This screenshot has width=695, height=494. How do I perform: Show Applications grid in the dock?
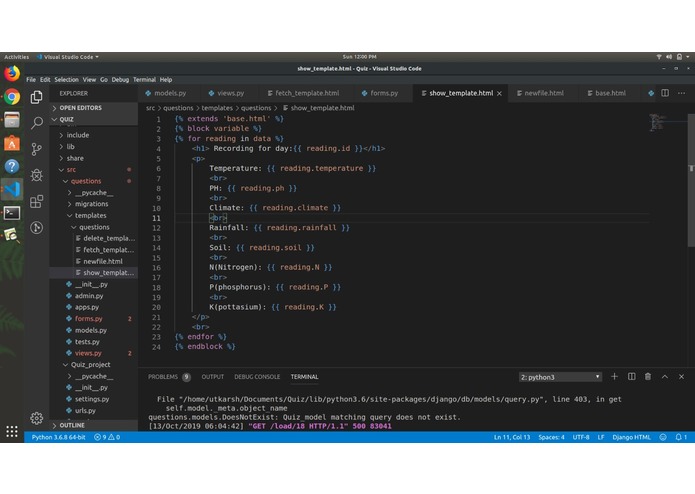[x=12, y=431]
